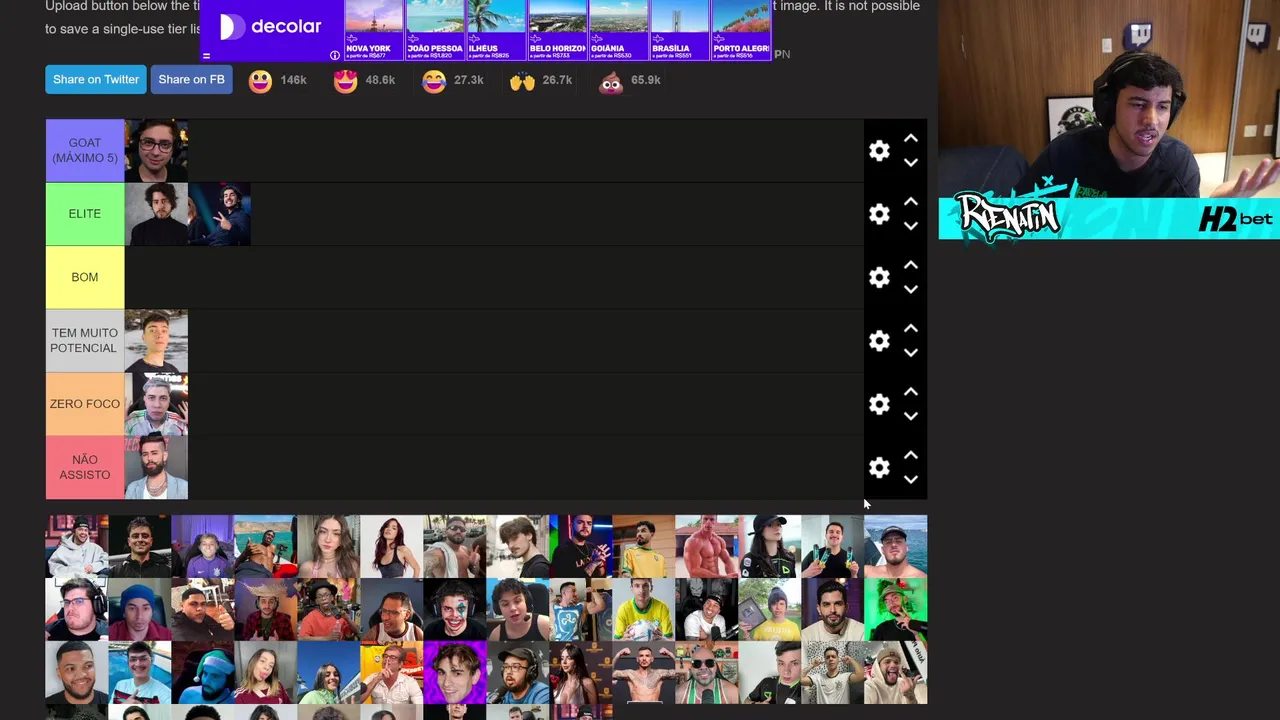Open the Decolar ad logo

pyautogui.click(x=271, y=27)
